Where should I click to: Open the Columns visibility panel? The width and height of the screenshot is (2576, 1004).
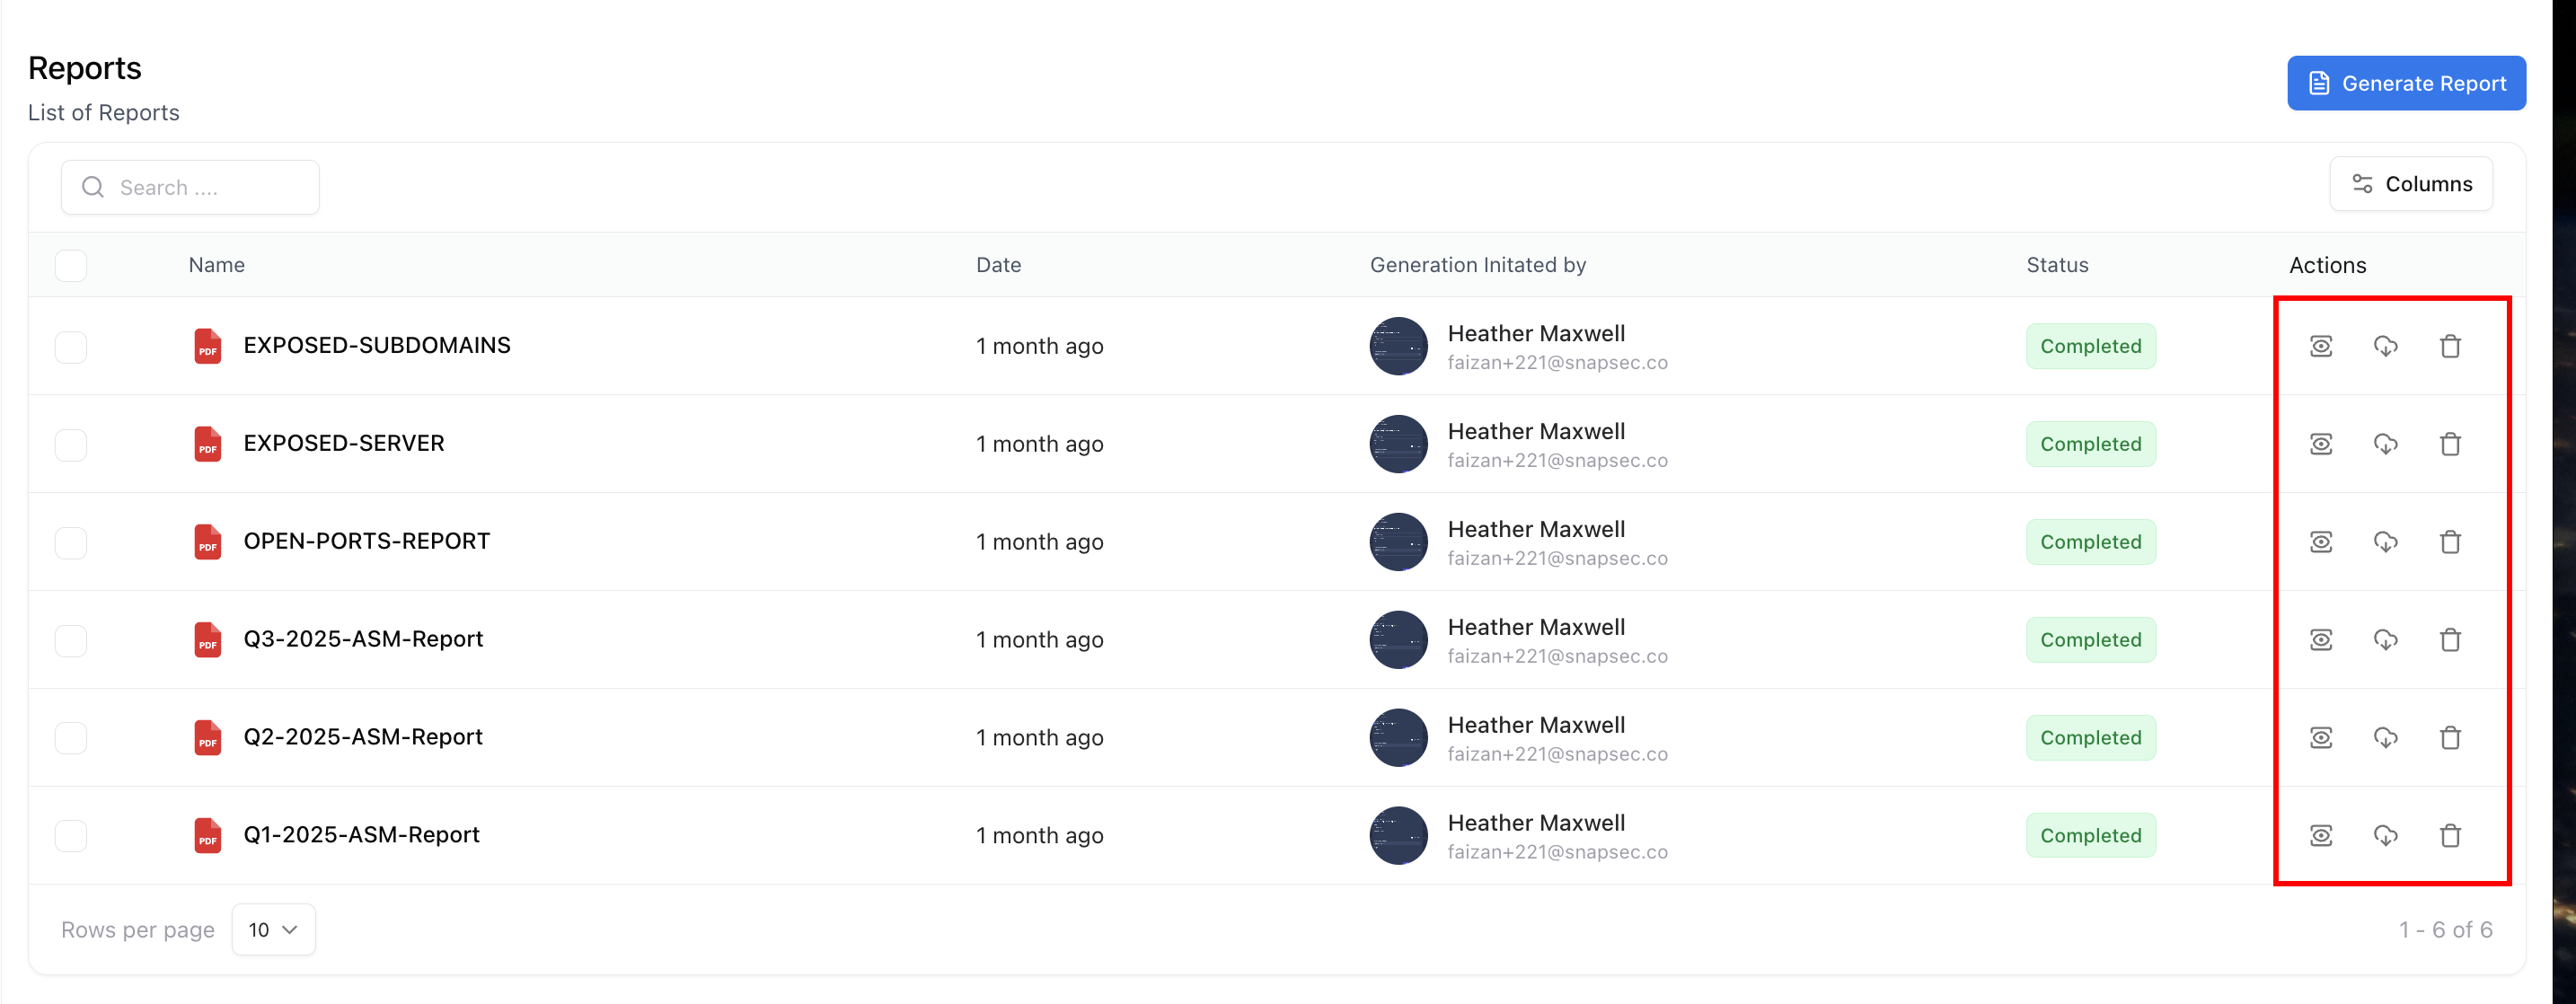click(x=2411, y=184)
